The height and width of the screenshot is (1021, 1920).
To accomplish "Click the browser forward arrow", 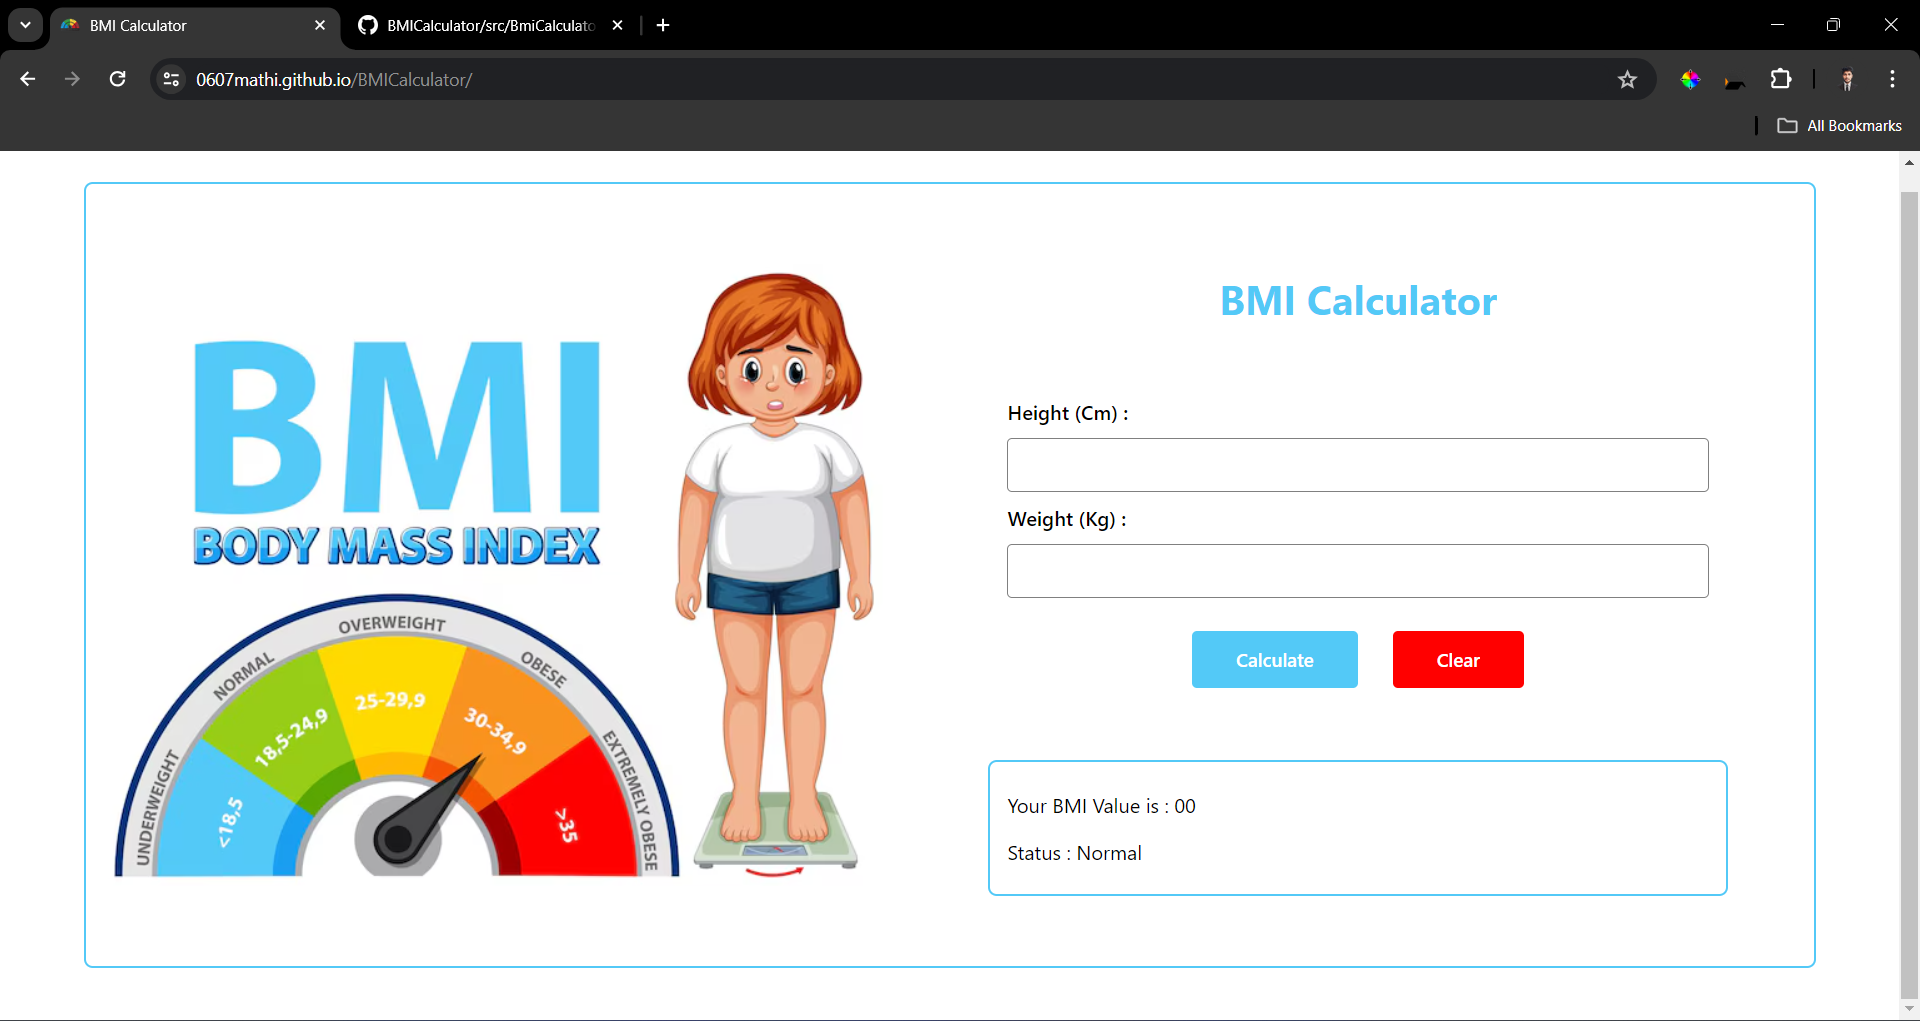I will tap(72, 79).
